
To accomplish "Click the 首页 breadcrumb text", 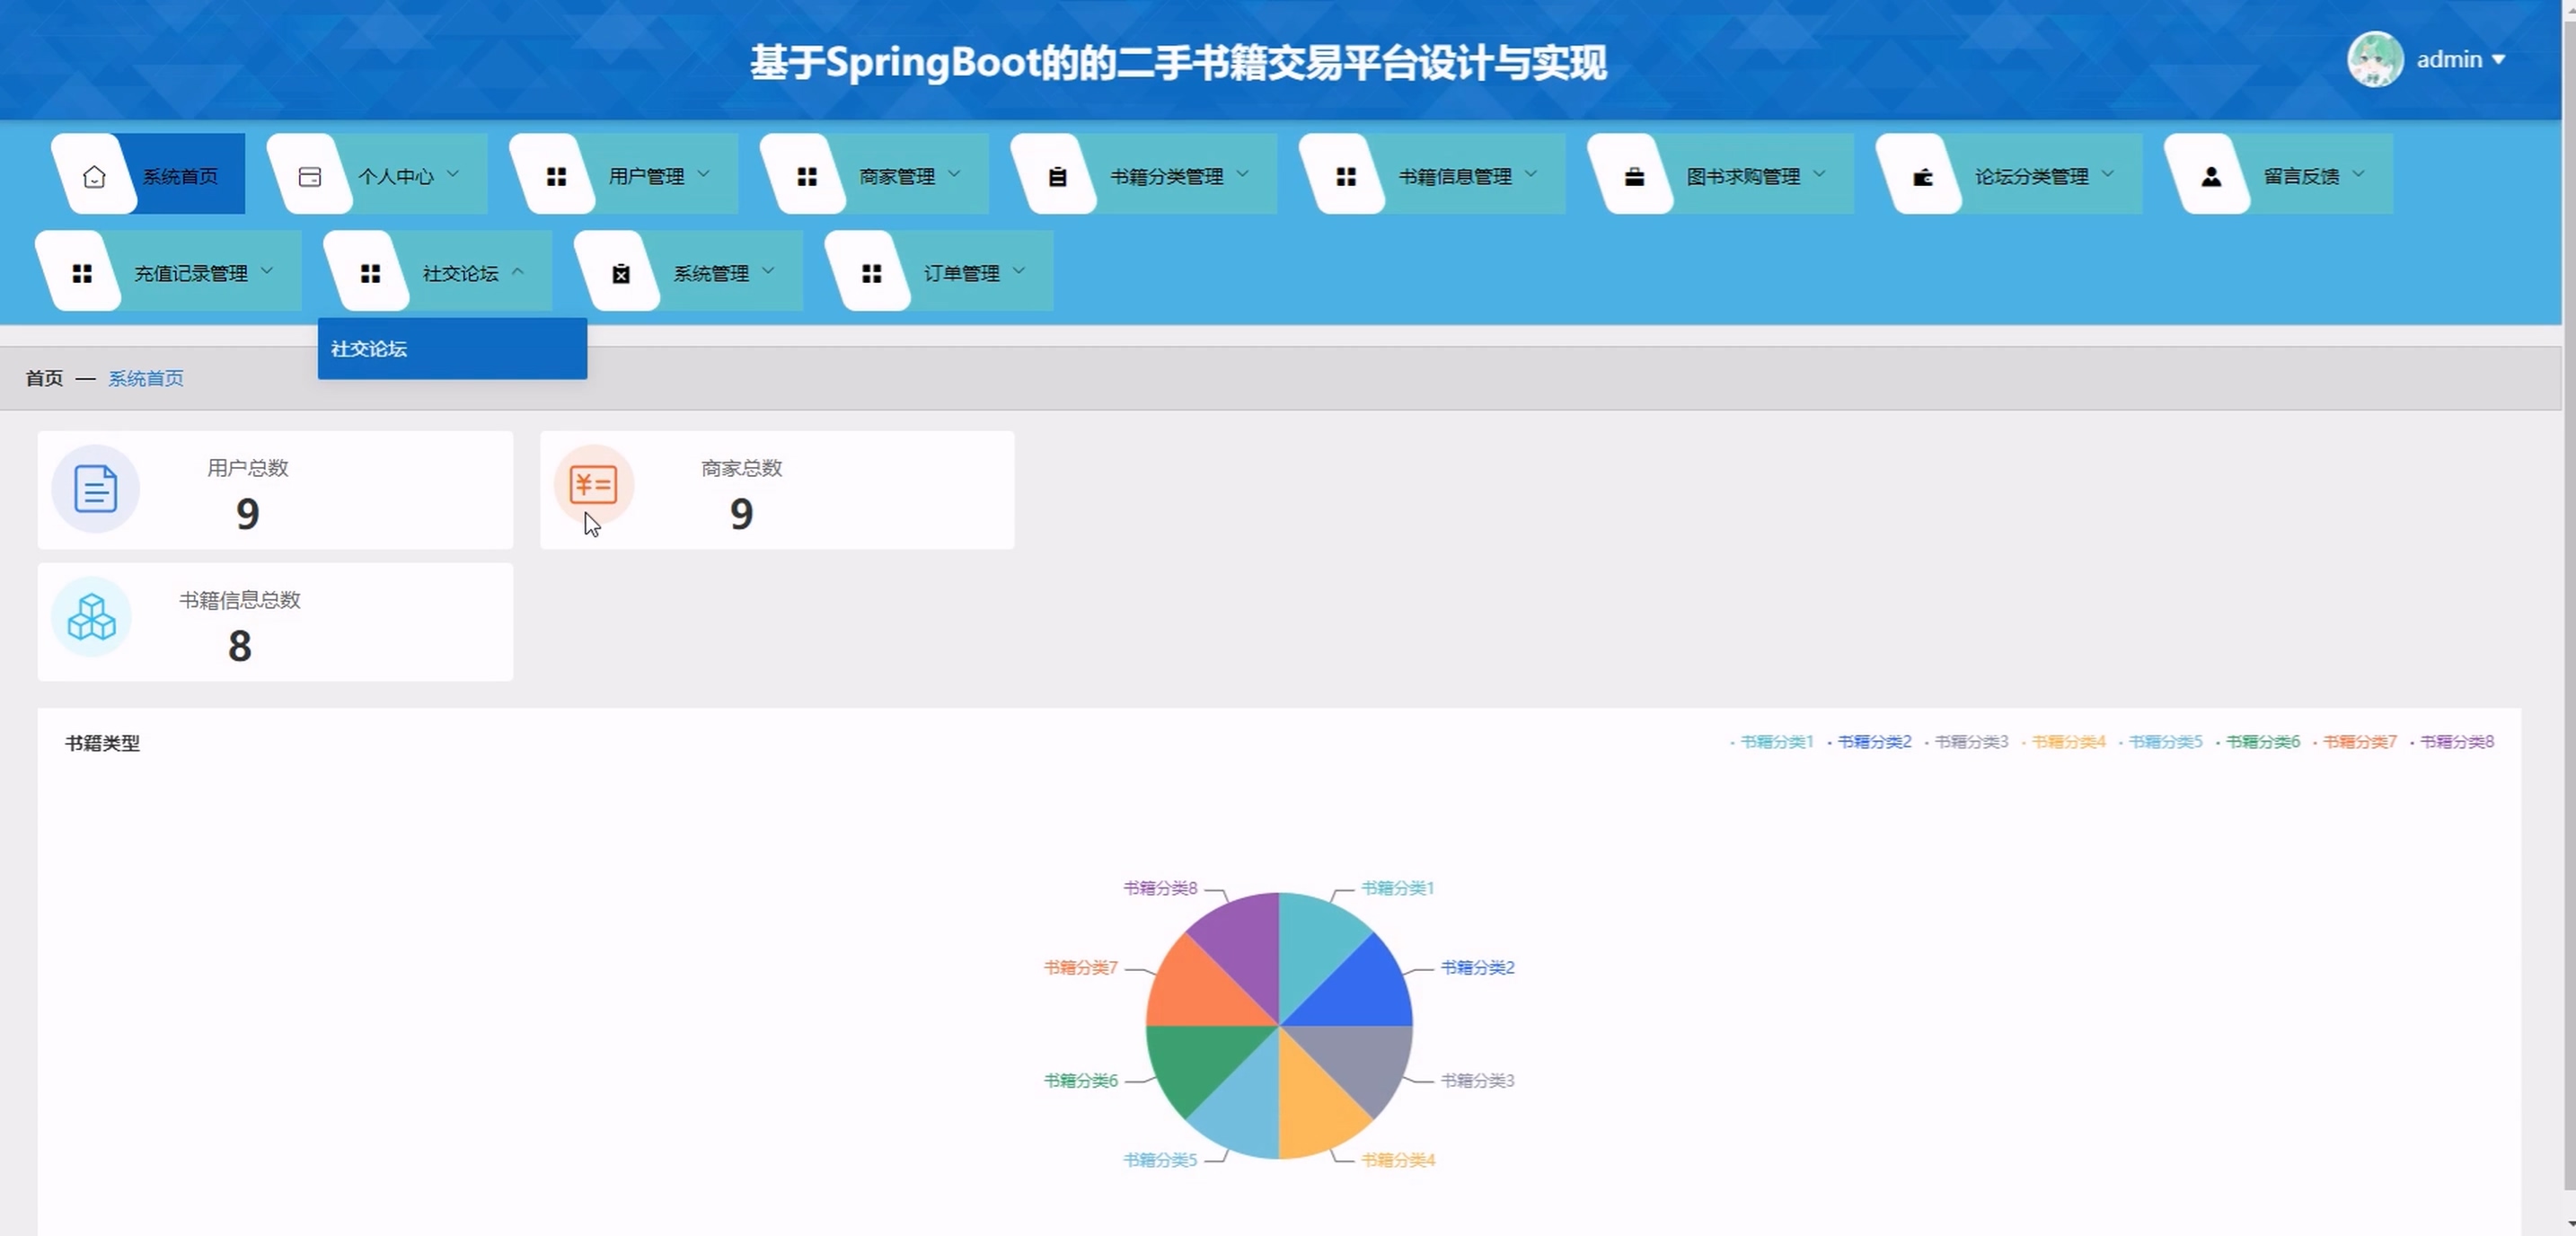I will coord(44,378).
